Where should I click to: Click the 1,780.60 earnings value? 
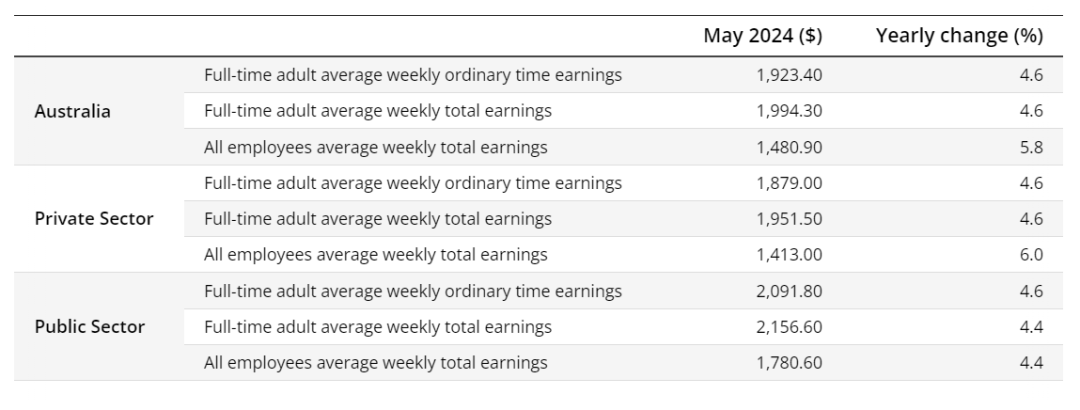pos(790,363)
